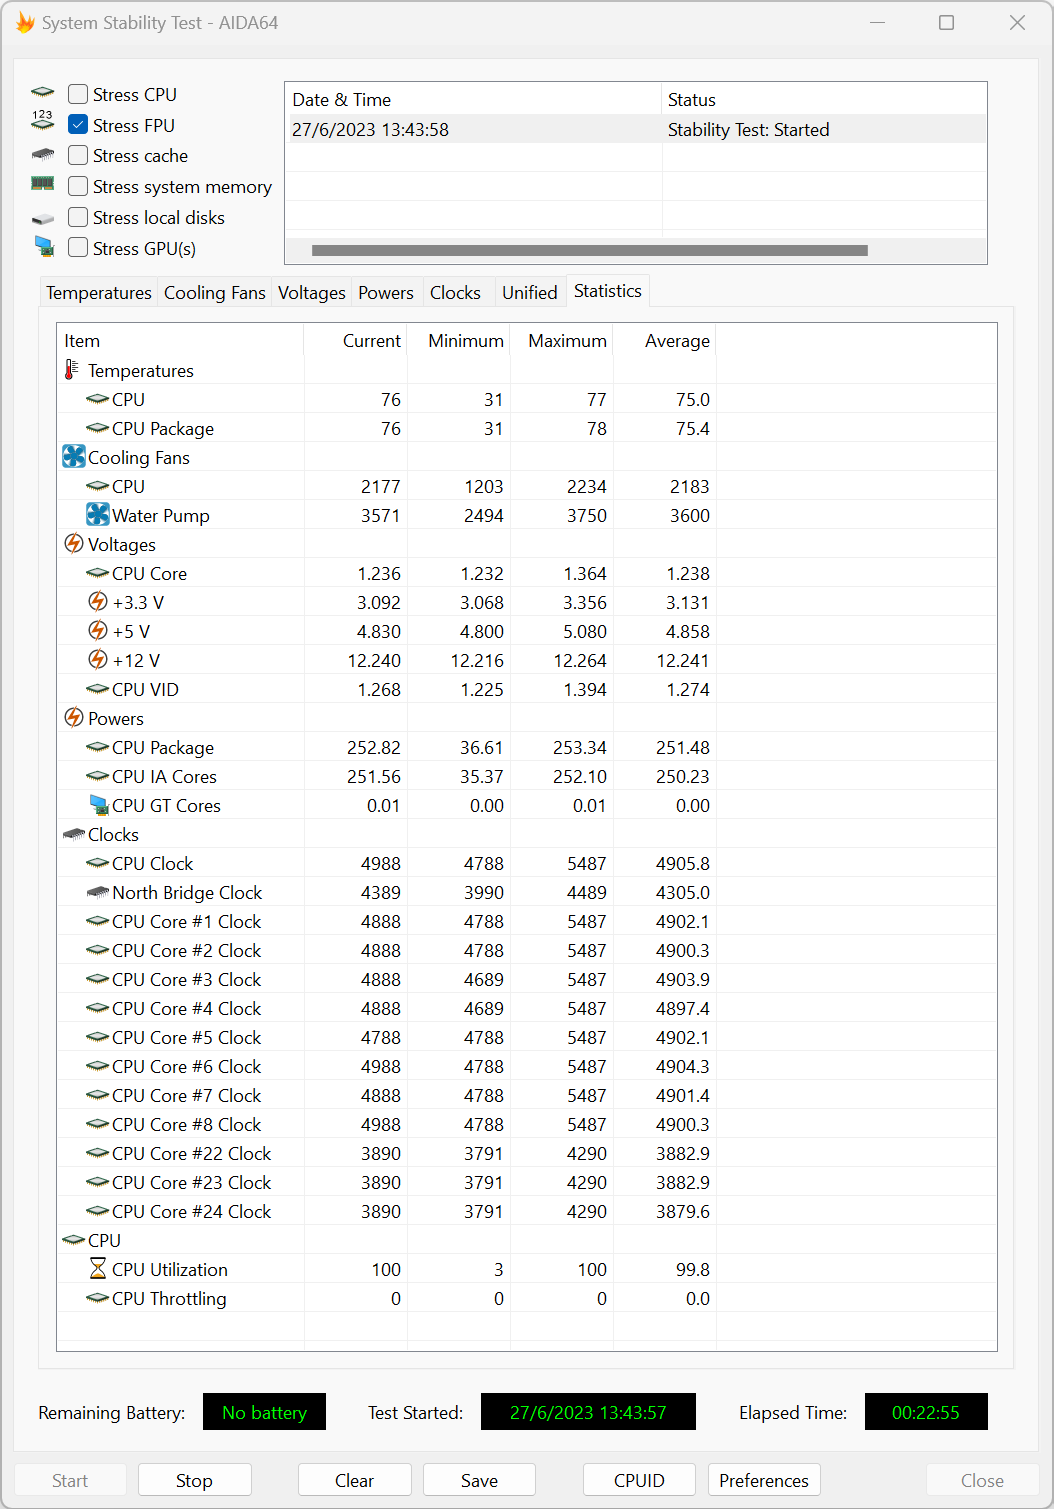Tick the Stress local disks checkbox
The image size is (1054, 1509).
click(78, 218)
